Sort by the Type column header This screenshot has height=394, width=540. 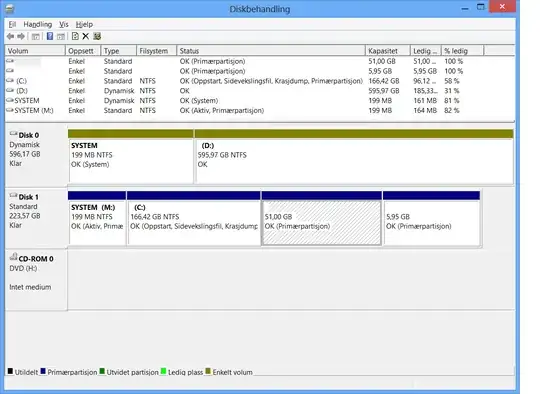click(x=119, y=51)
